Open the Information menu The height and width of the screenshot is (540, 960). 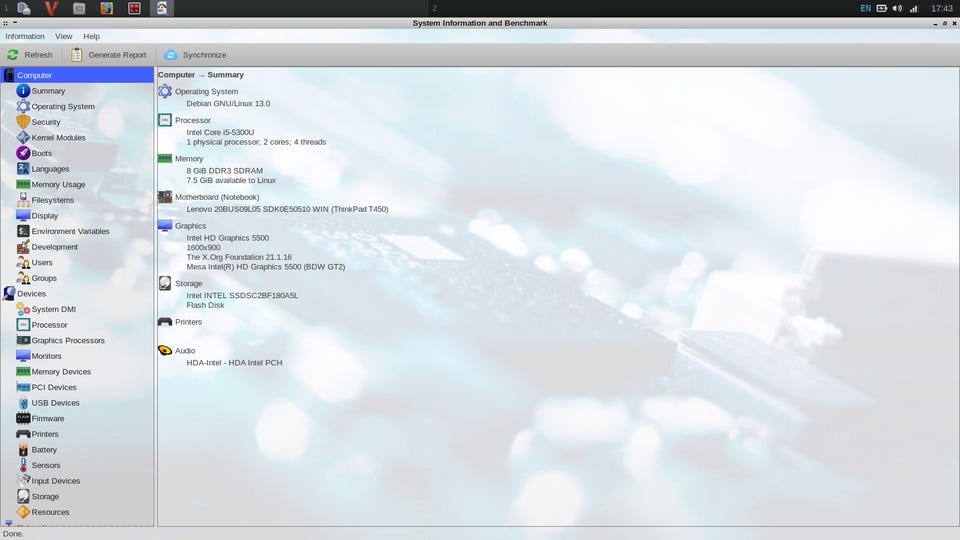point(25,36)
